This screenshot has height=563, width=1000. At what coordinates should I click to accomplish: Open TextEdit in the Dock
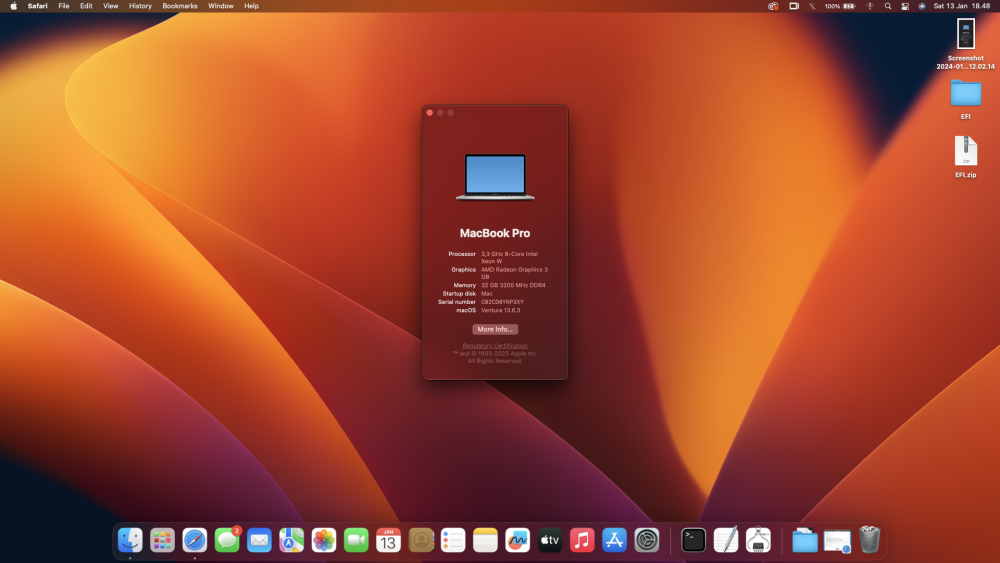point(726,540)
